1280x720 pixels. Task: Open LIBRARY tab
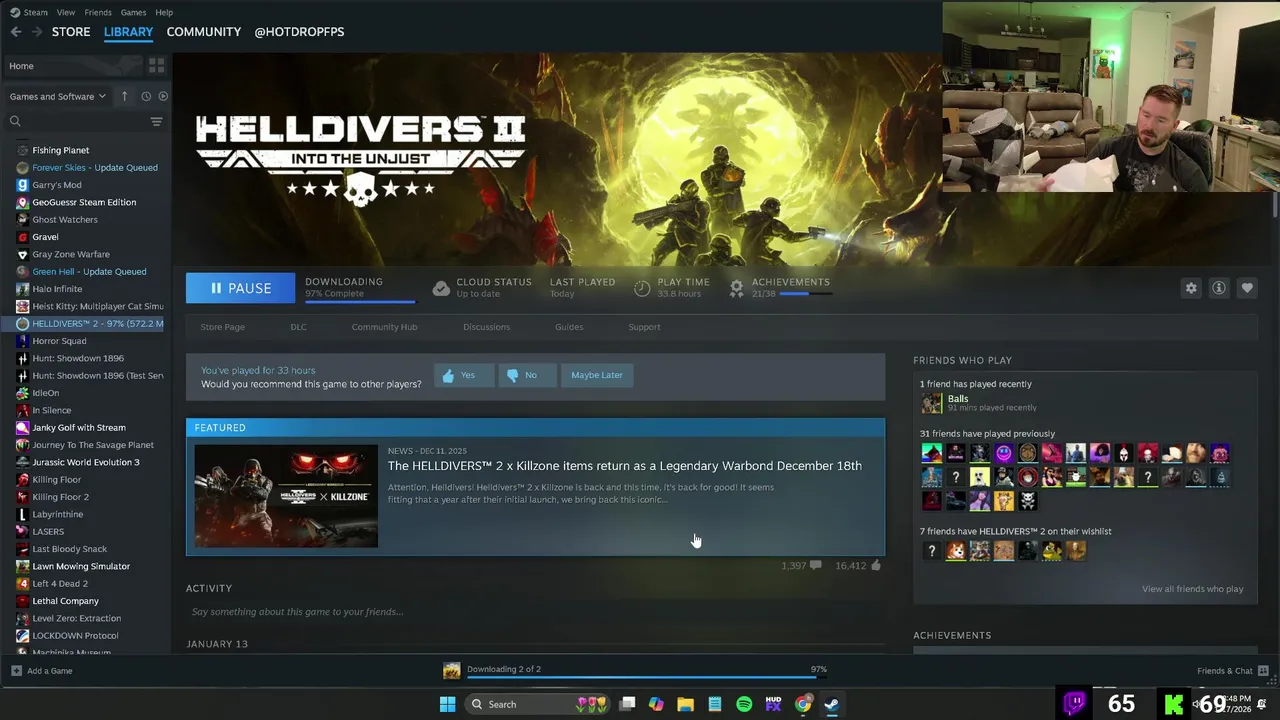point(128,32)
